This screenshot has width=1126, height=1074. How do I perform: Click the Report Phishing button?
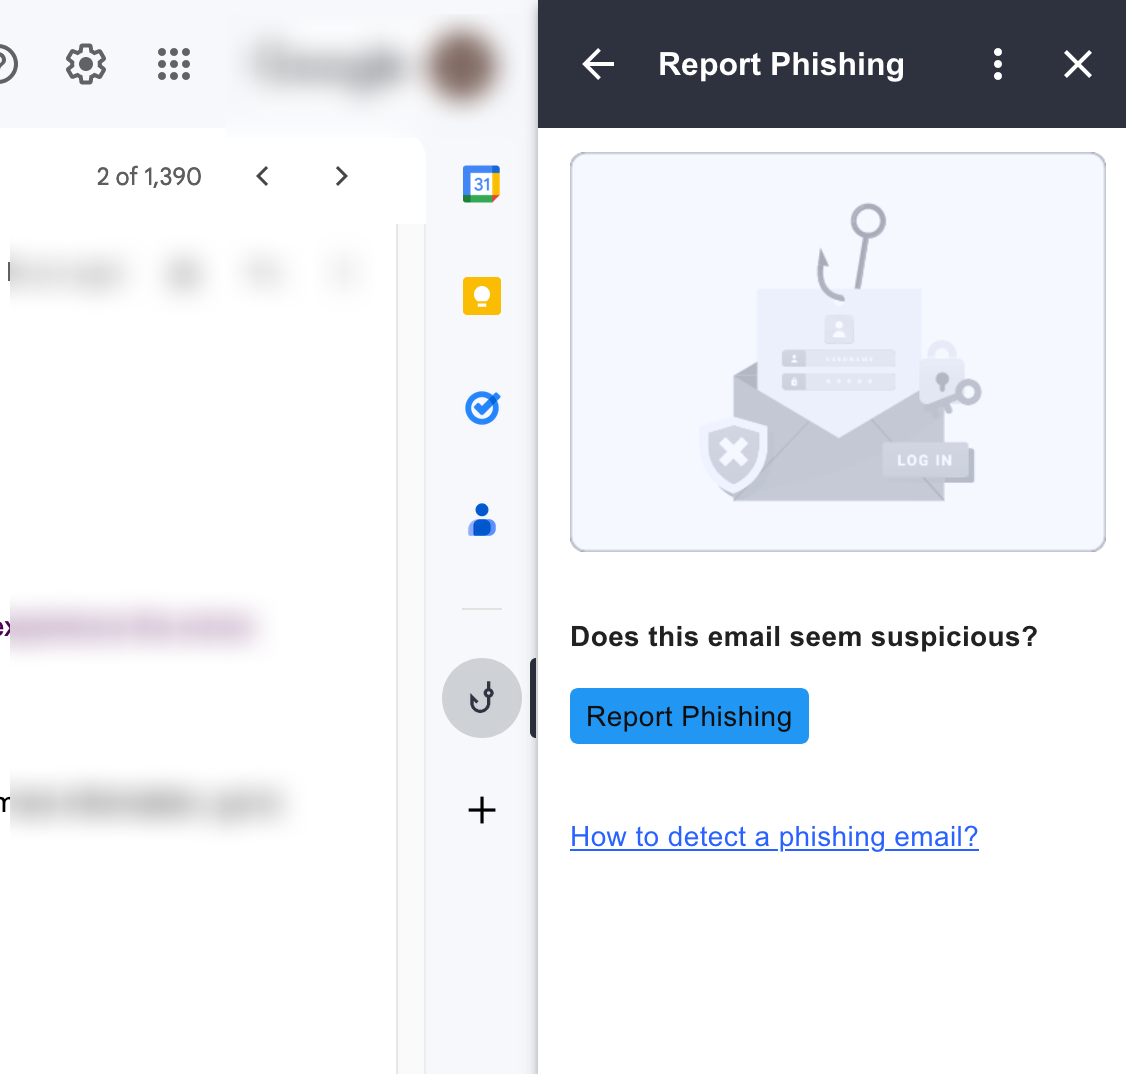pos(688,716)
